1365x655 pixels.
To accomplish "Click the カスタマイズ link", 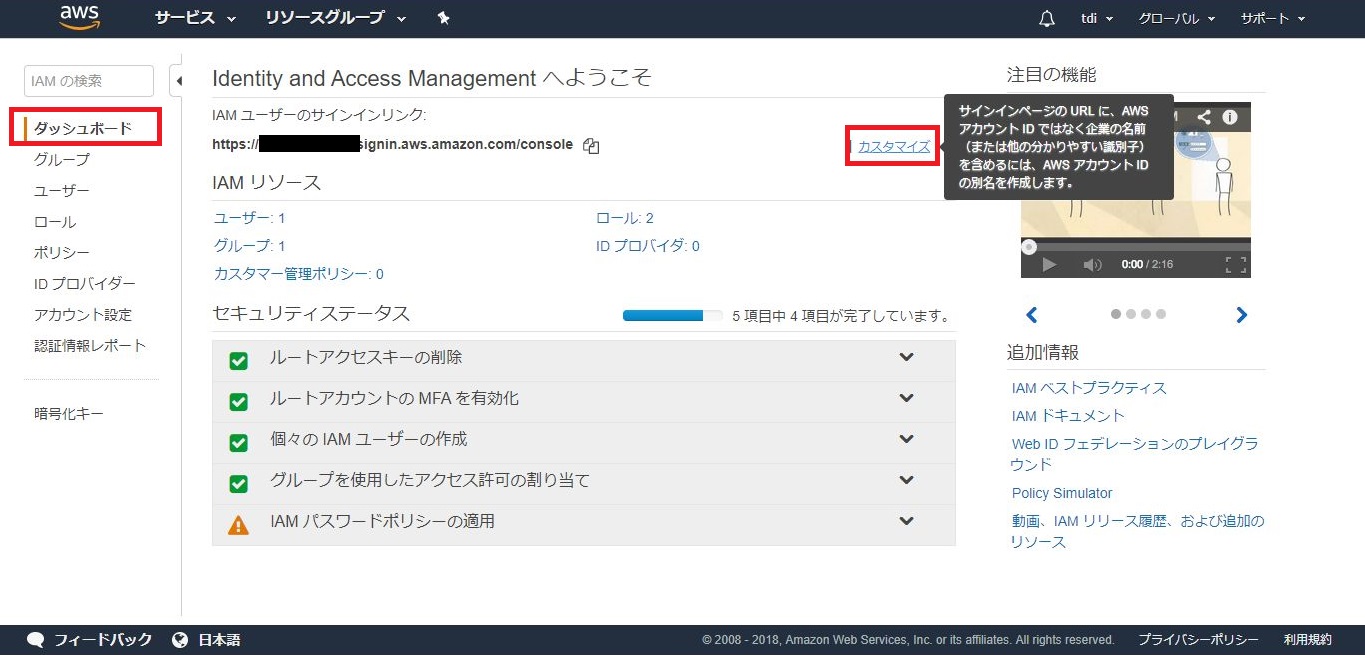I will pos(894,147).
